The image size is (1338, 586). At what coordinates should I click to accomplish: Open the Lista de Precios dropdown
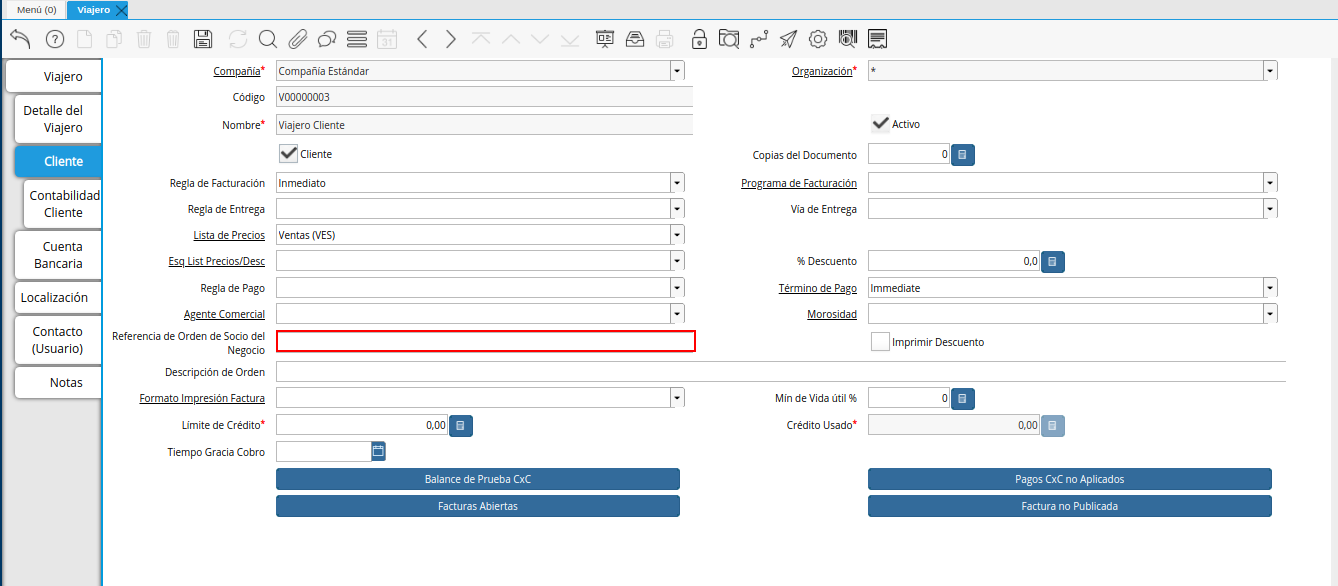[678, 235]
